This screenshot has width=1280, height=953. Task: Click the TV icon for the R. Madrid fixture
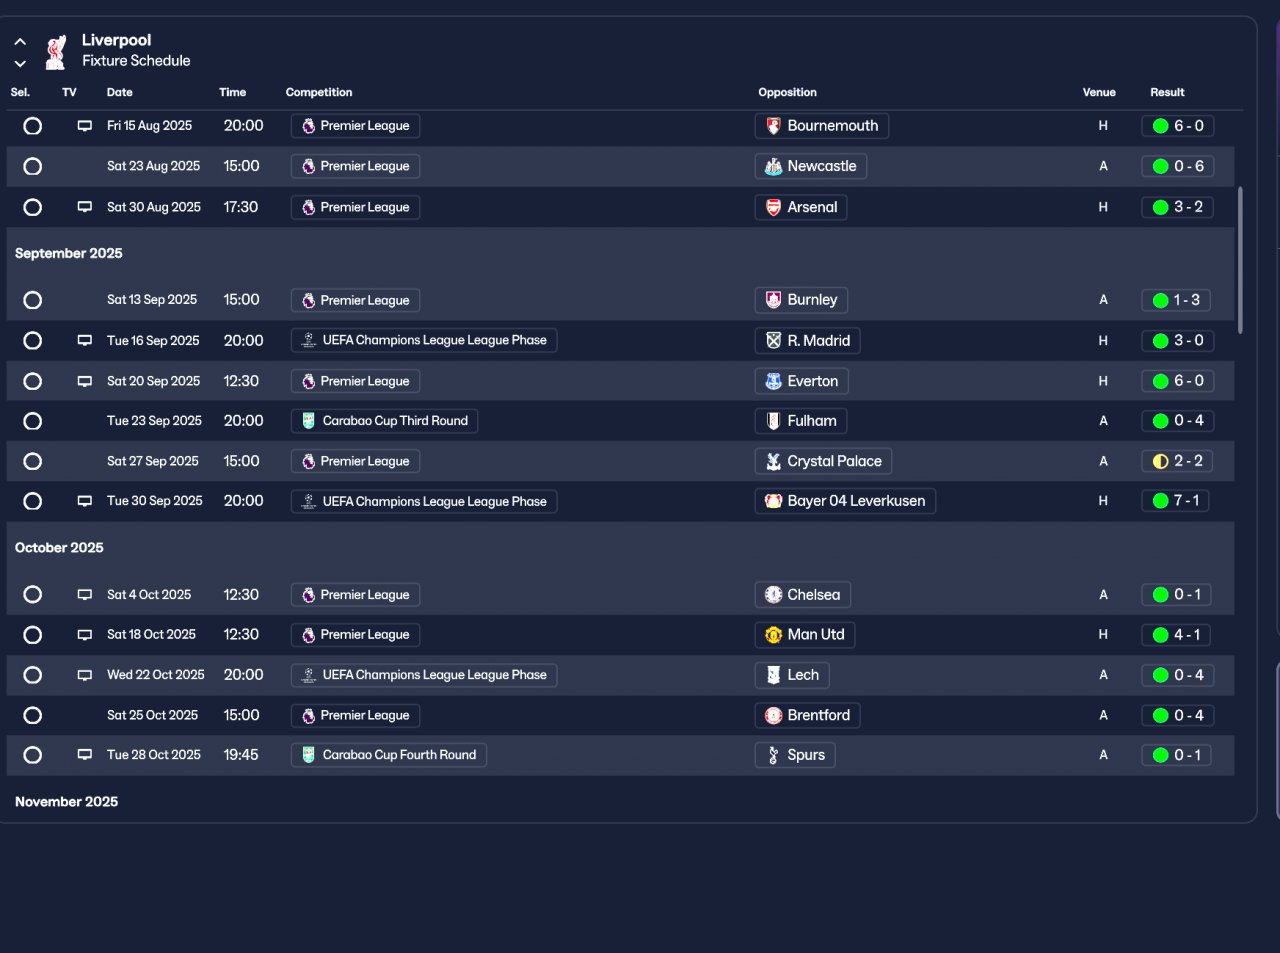point(85,341)
